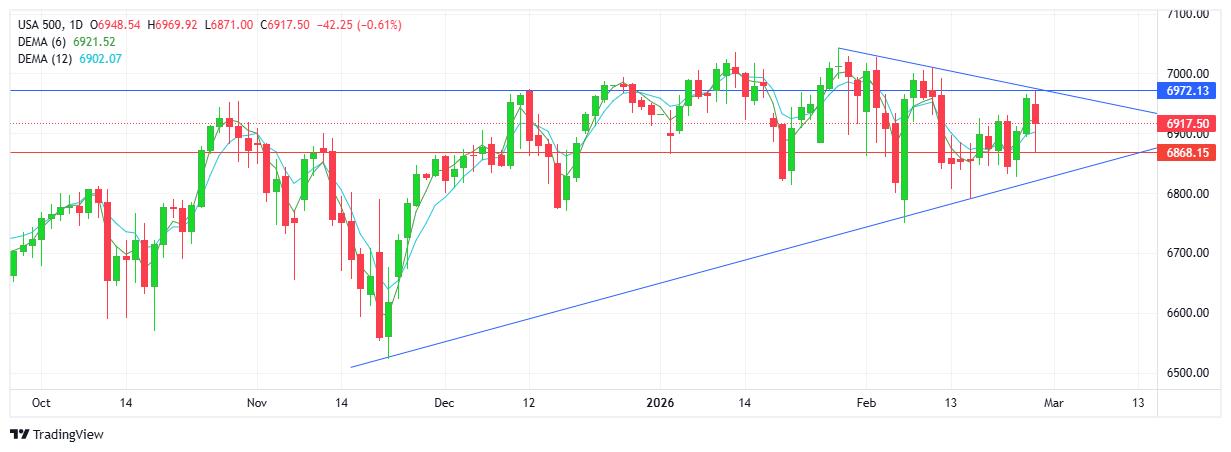Click the Mar label on time axis

coord(1051,403)
